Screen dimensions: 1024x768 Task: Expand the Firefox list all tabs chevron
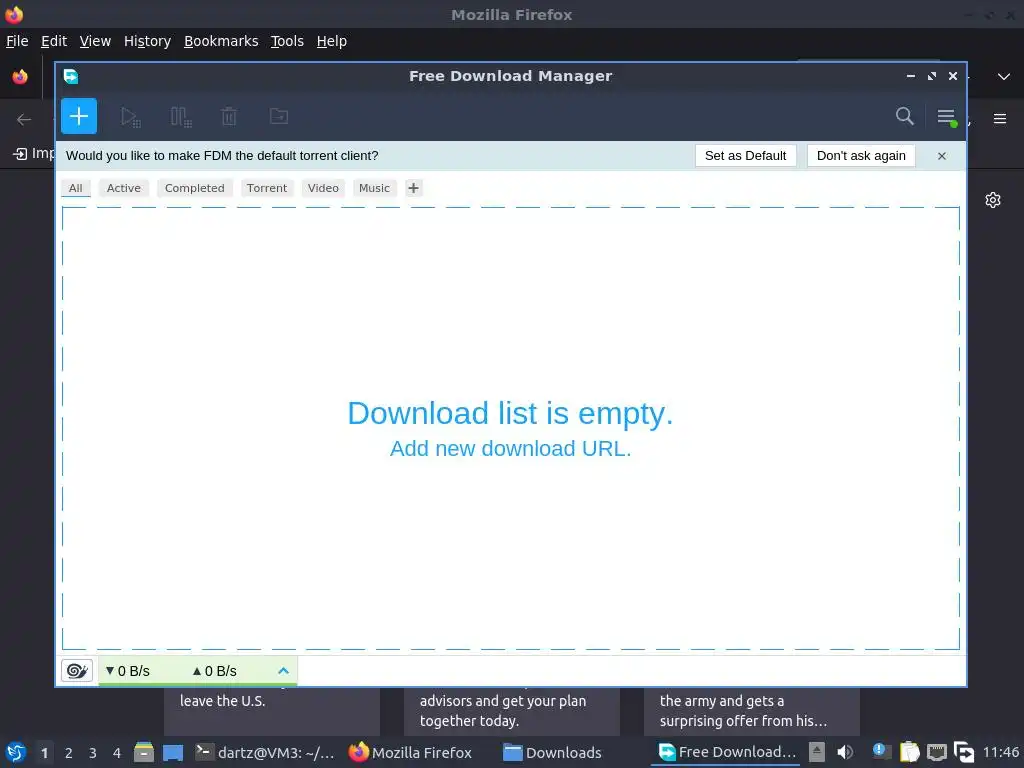coord(1004,77)
